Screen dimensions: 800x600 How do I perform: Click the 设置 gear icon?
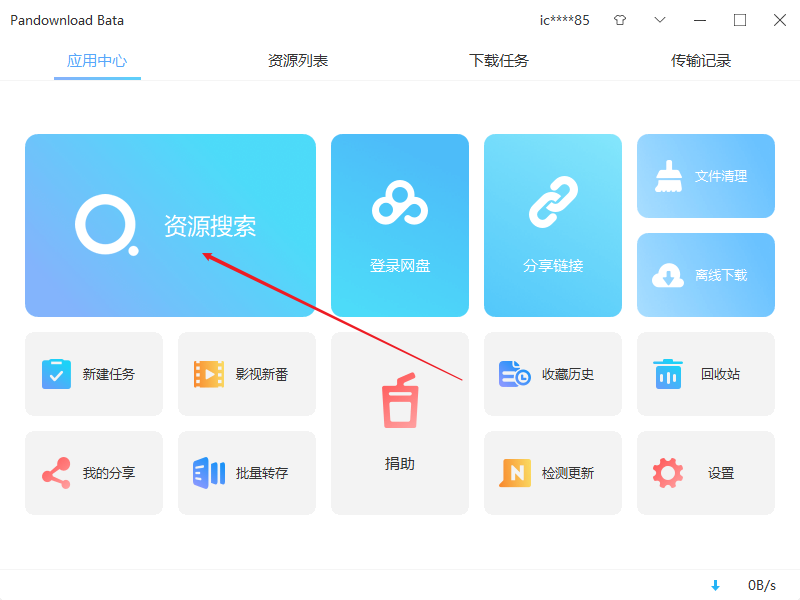click(668, 473)
